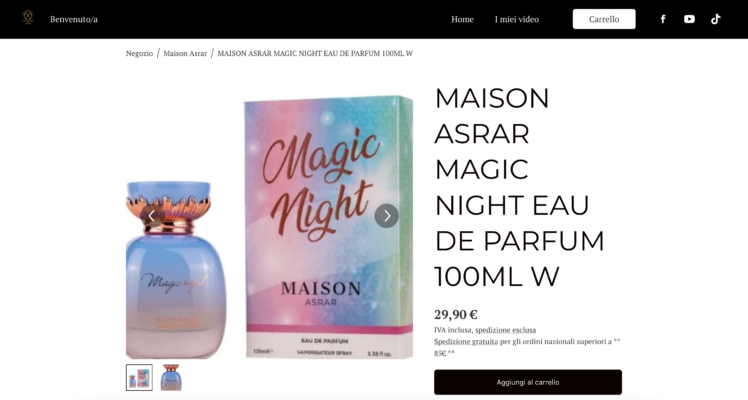
Task: Select first thumbnail with bottle and box
Action: click(x=139, y=378)
